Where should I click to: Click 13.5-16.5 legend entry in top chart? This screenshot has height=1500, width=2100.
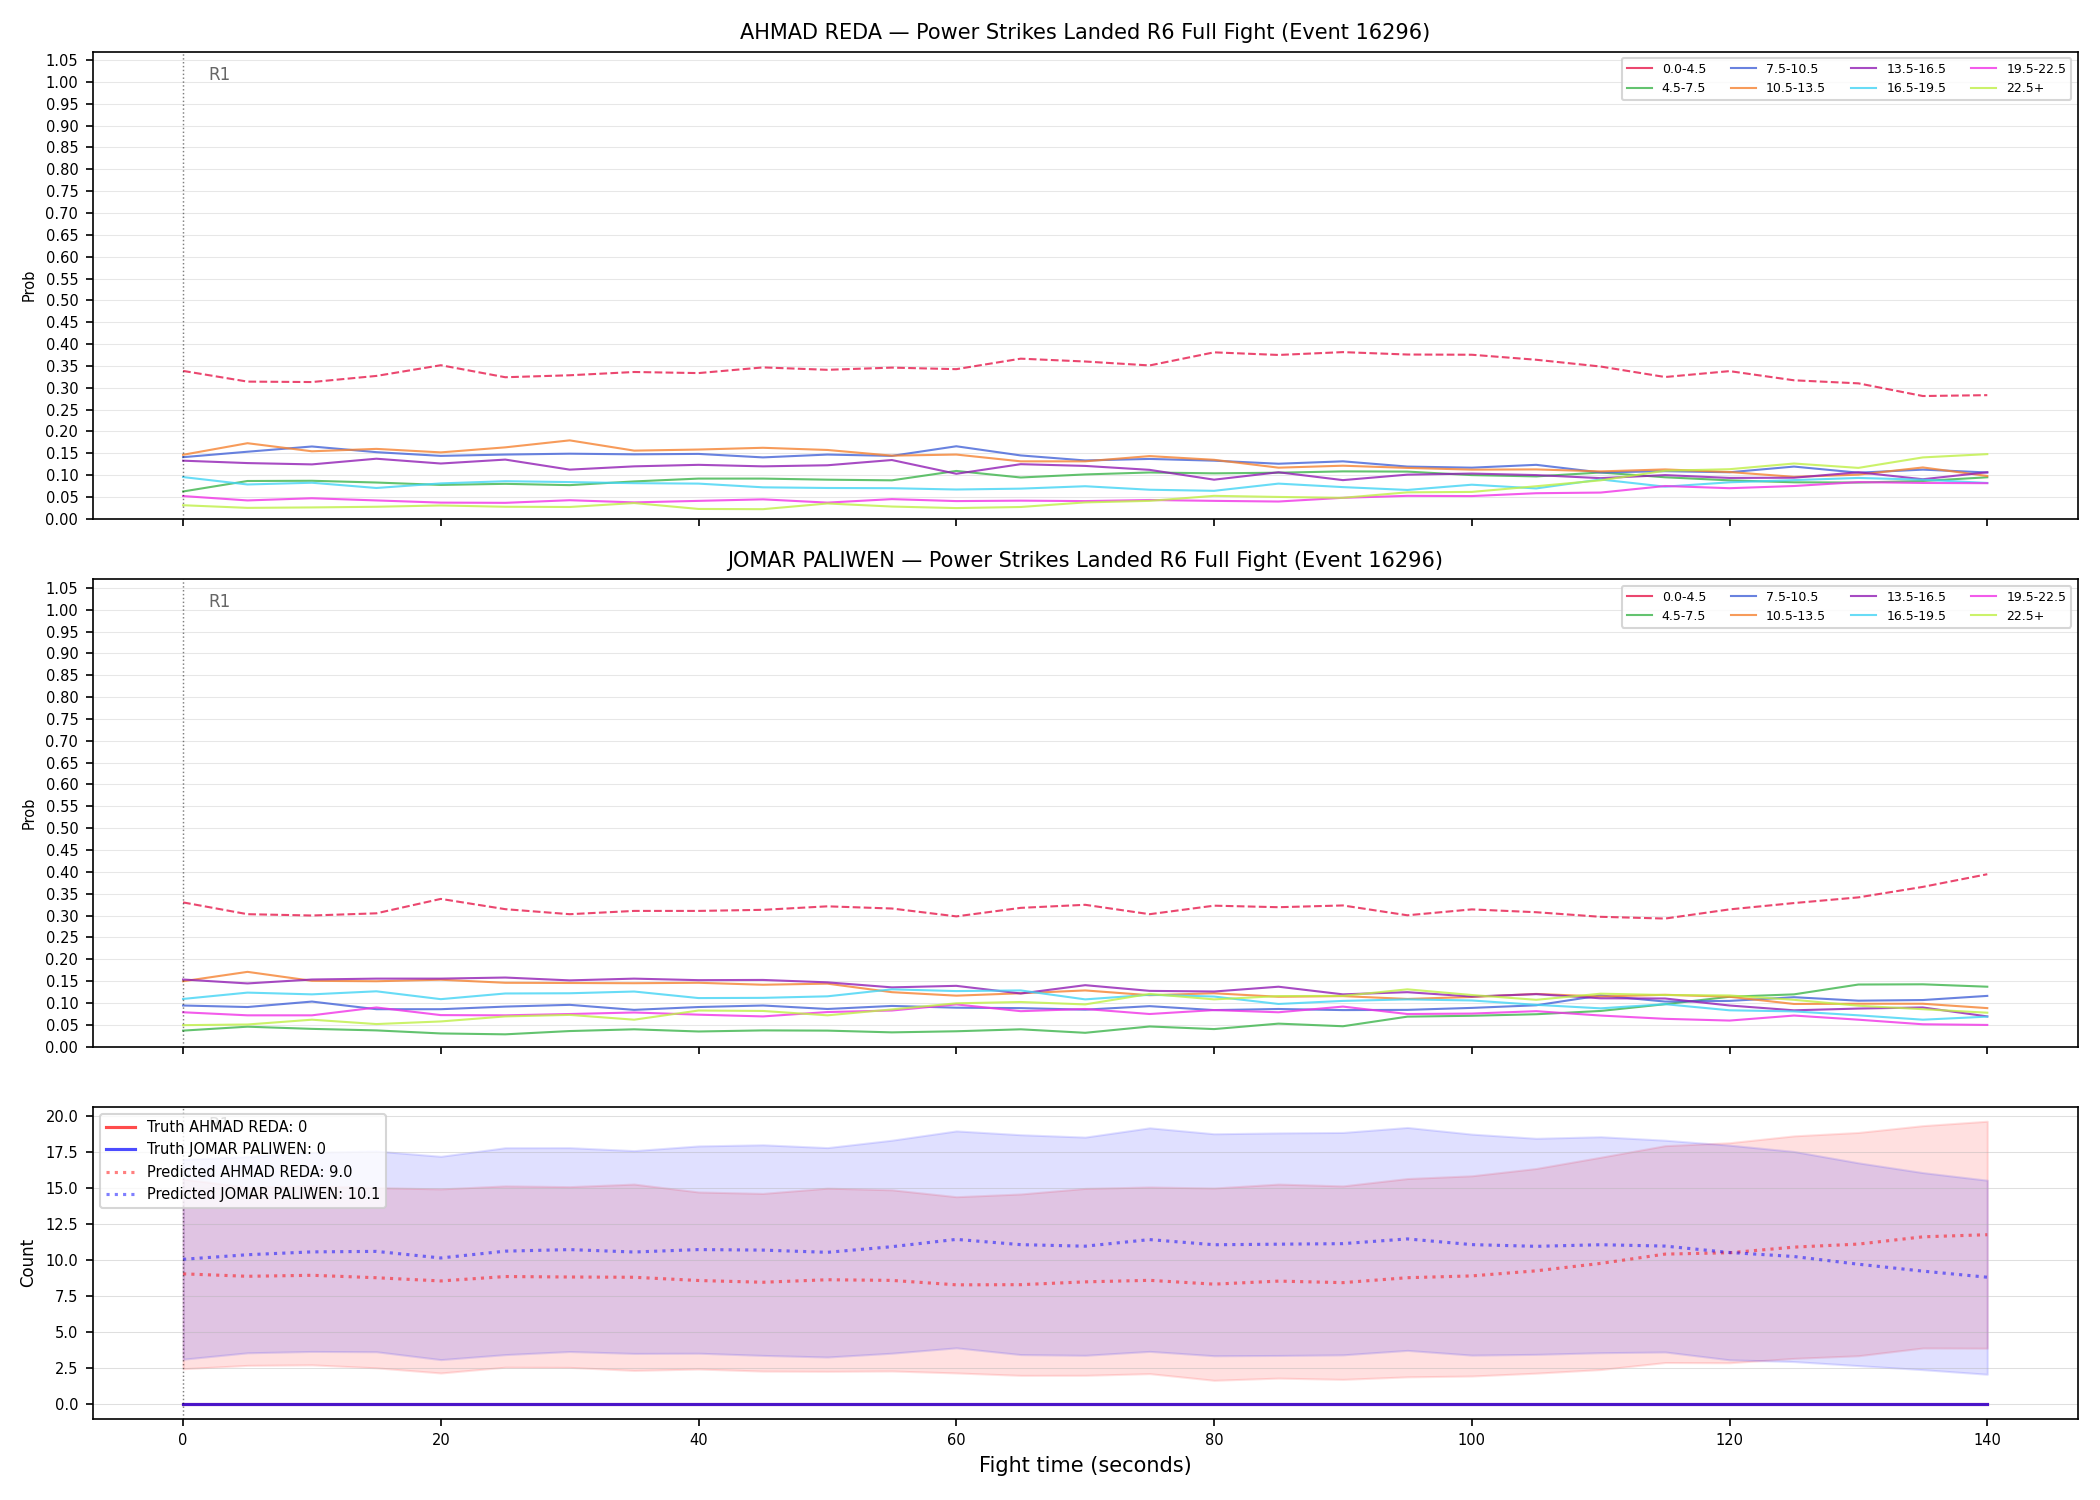[1899, 69]
